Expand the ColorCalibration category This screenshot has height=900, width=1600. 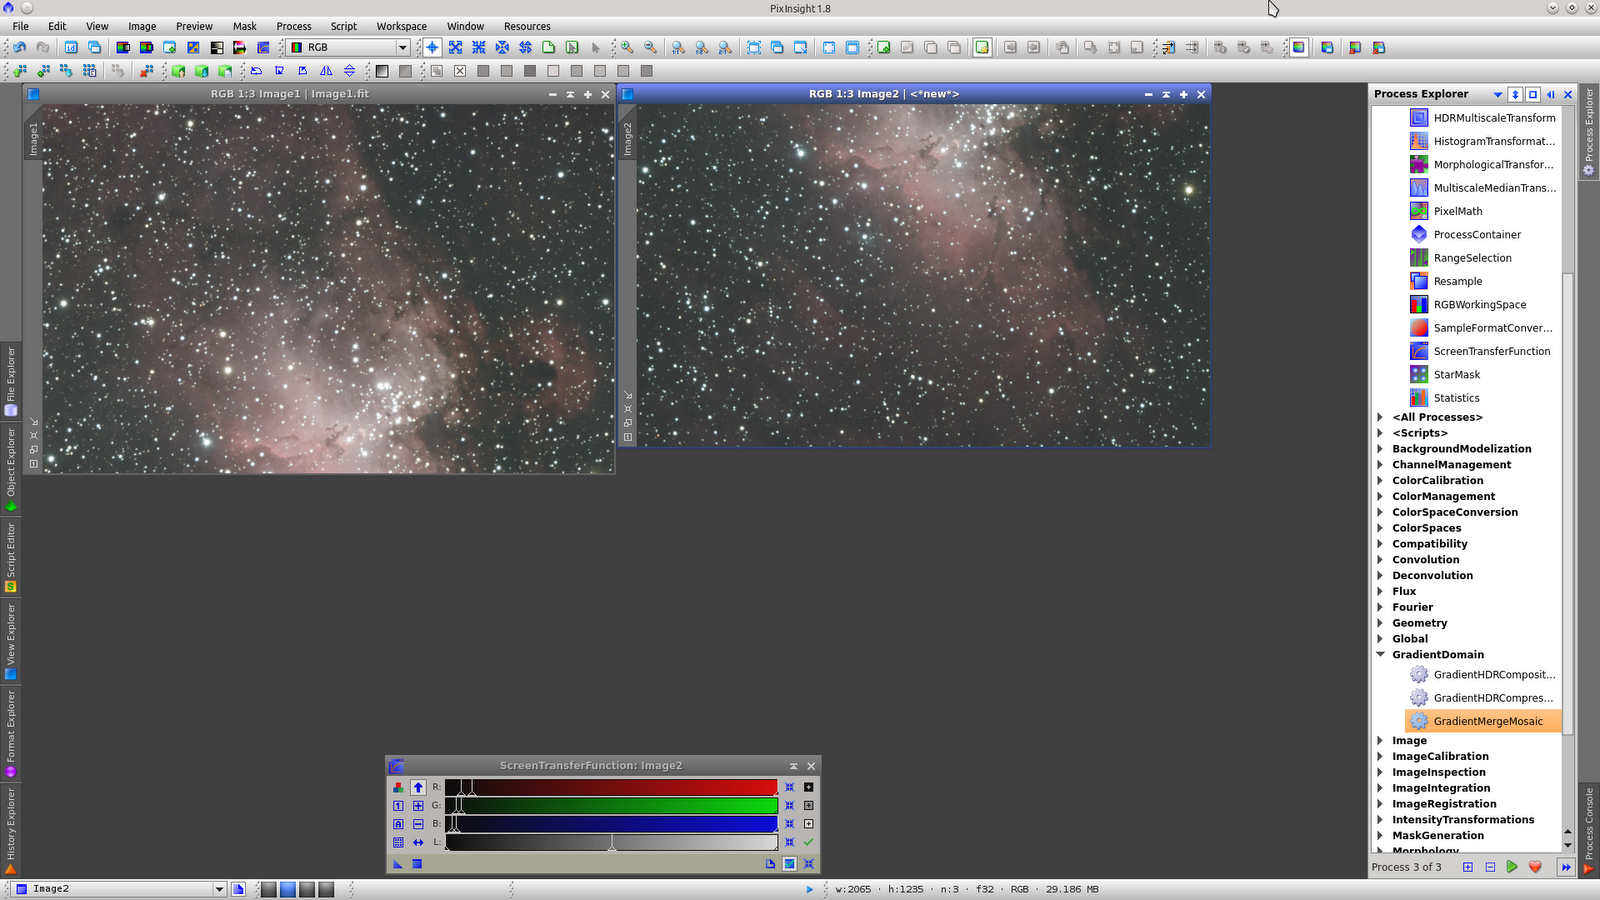click(1380, 481)
